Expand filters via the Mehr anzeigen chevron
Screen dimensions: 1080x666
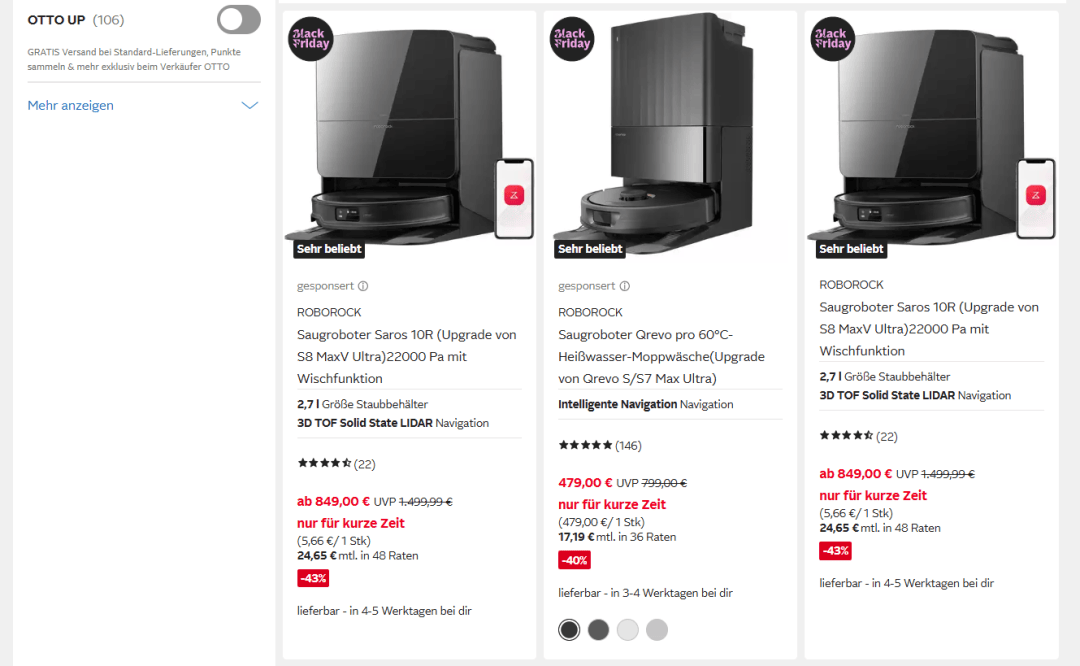point(250,106)
